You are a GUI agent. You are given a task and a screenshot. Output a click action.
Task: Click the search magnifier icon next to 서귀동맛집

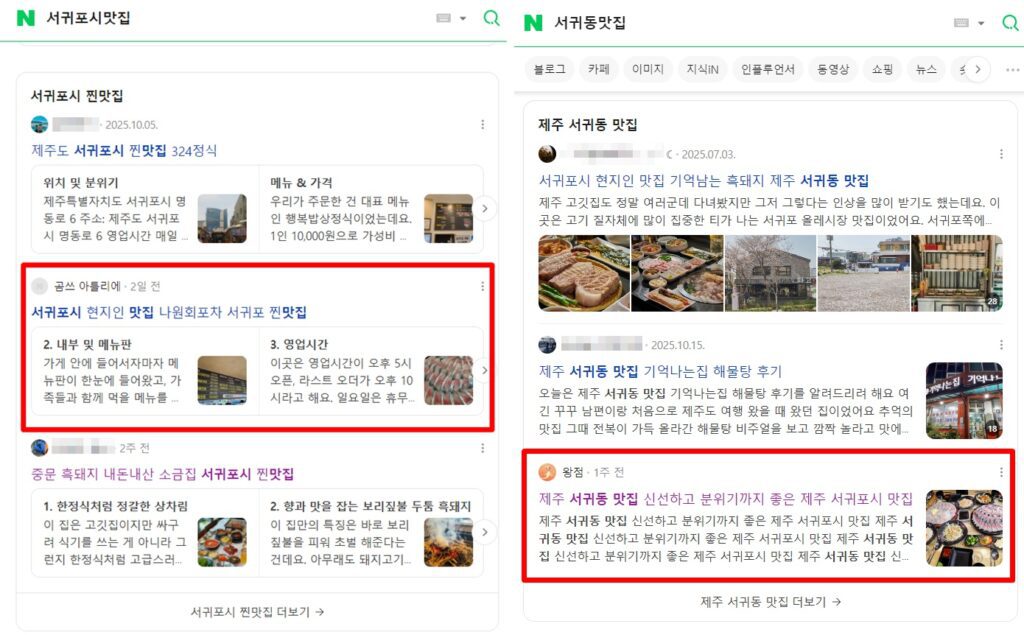(1010, 22)
